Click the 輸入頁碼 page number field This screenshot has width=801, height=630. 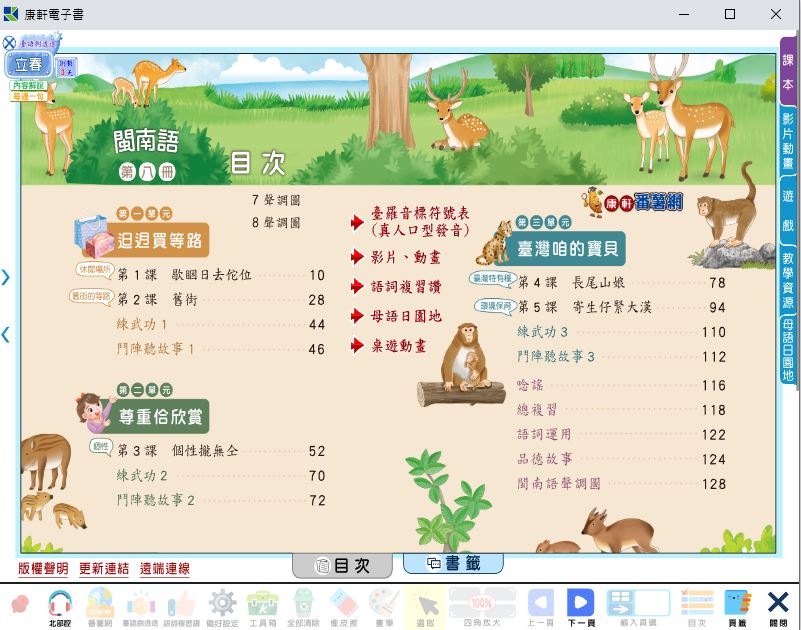[x=650, y=603]
